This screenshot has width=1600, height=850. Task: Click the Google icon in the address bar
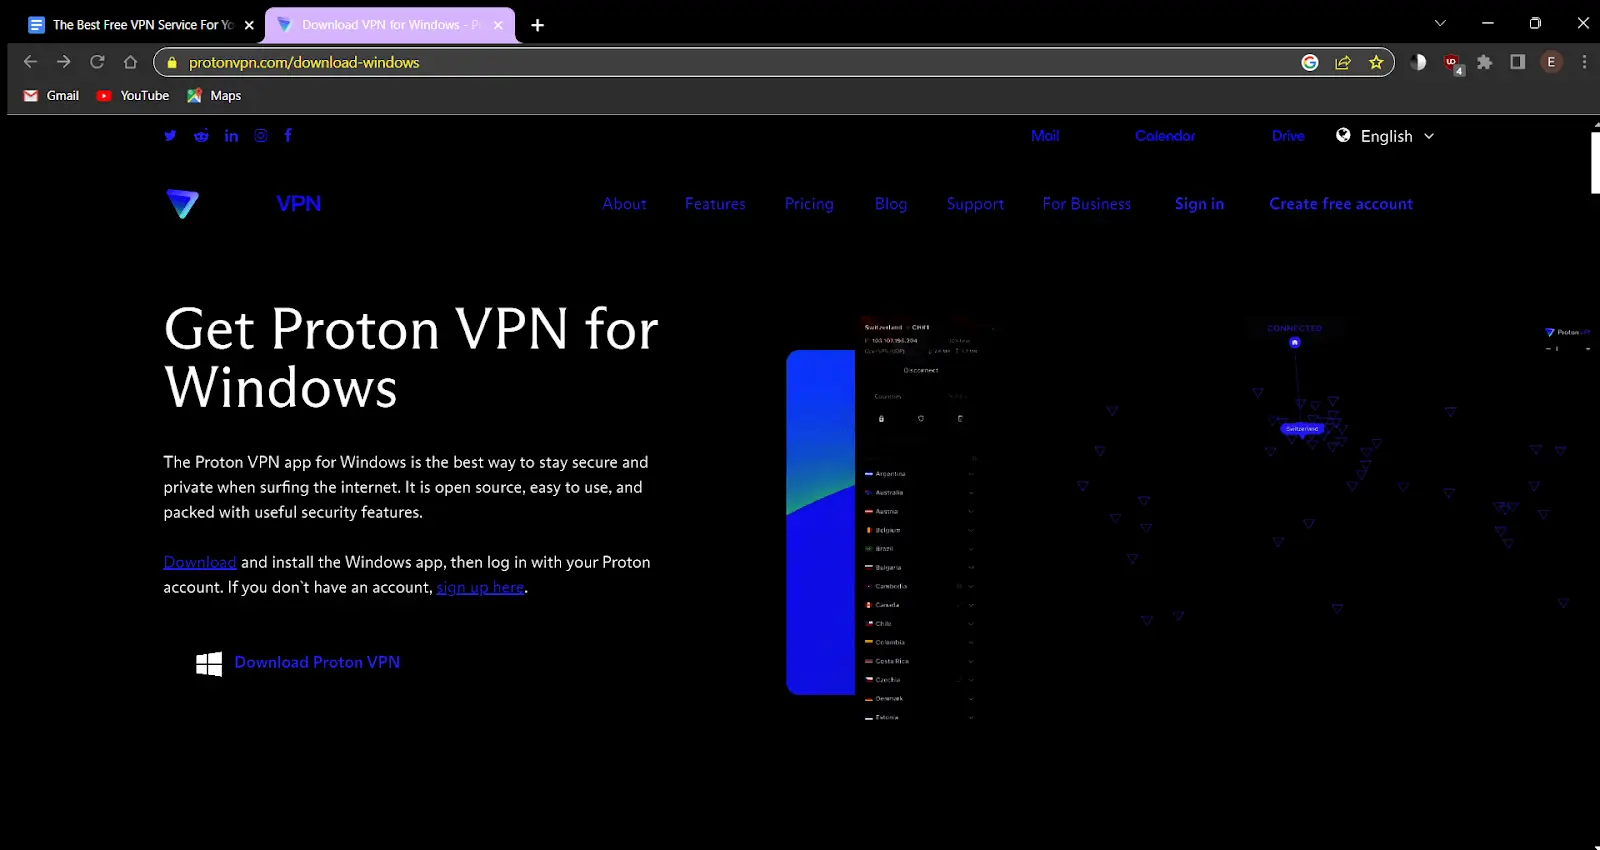[x=1310, y=62]
